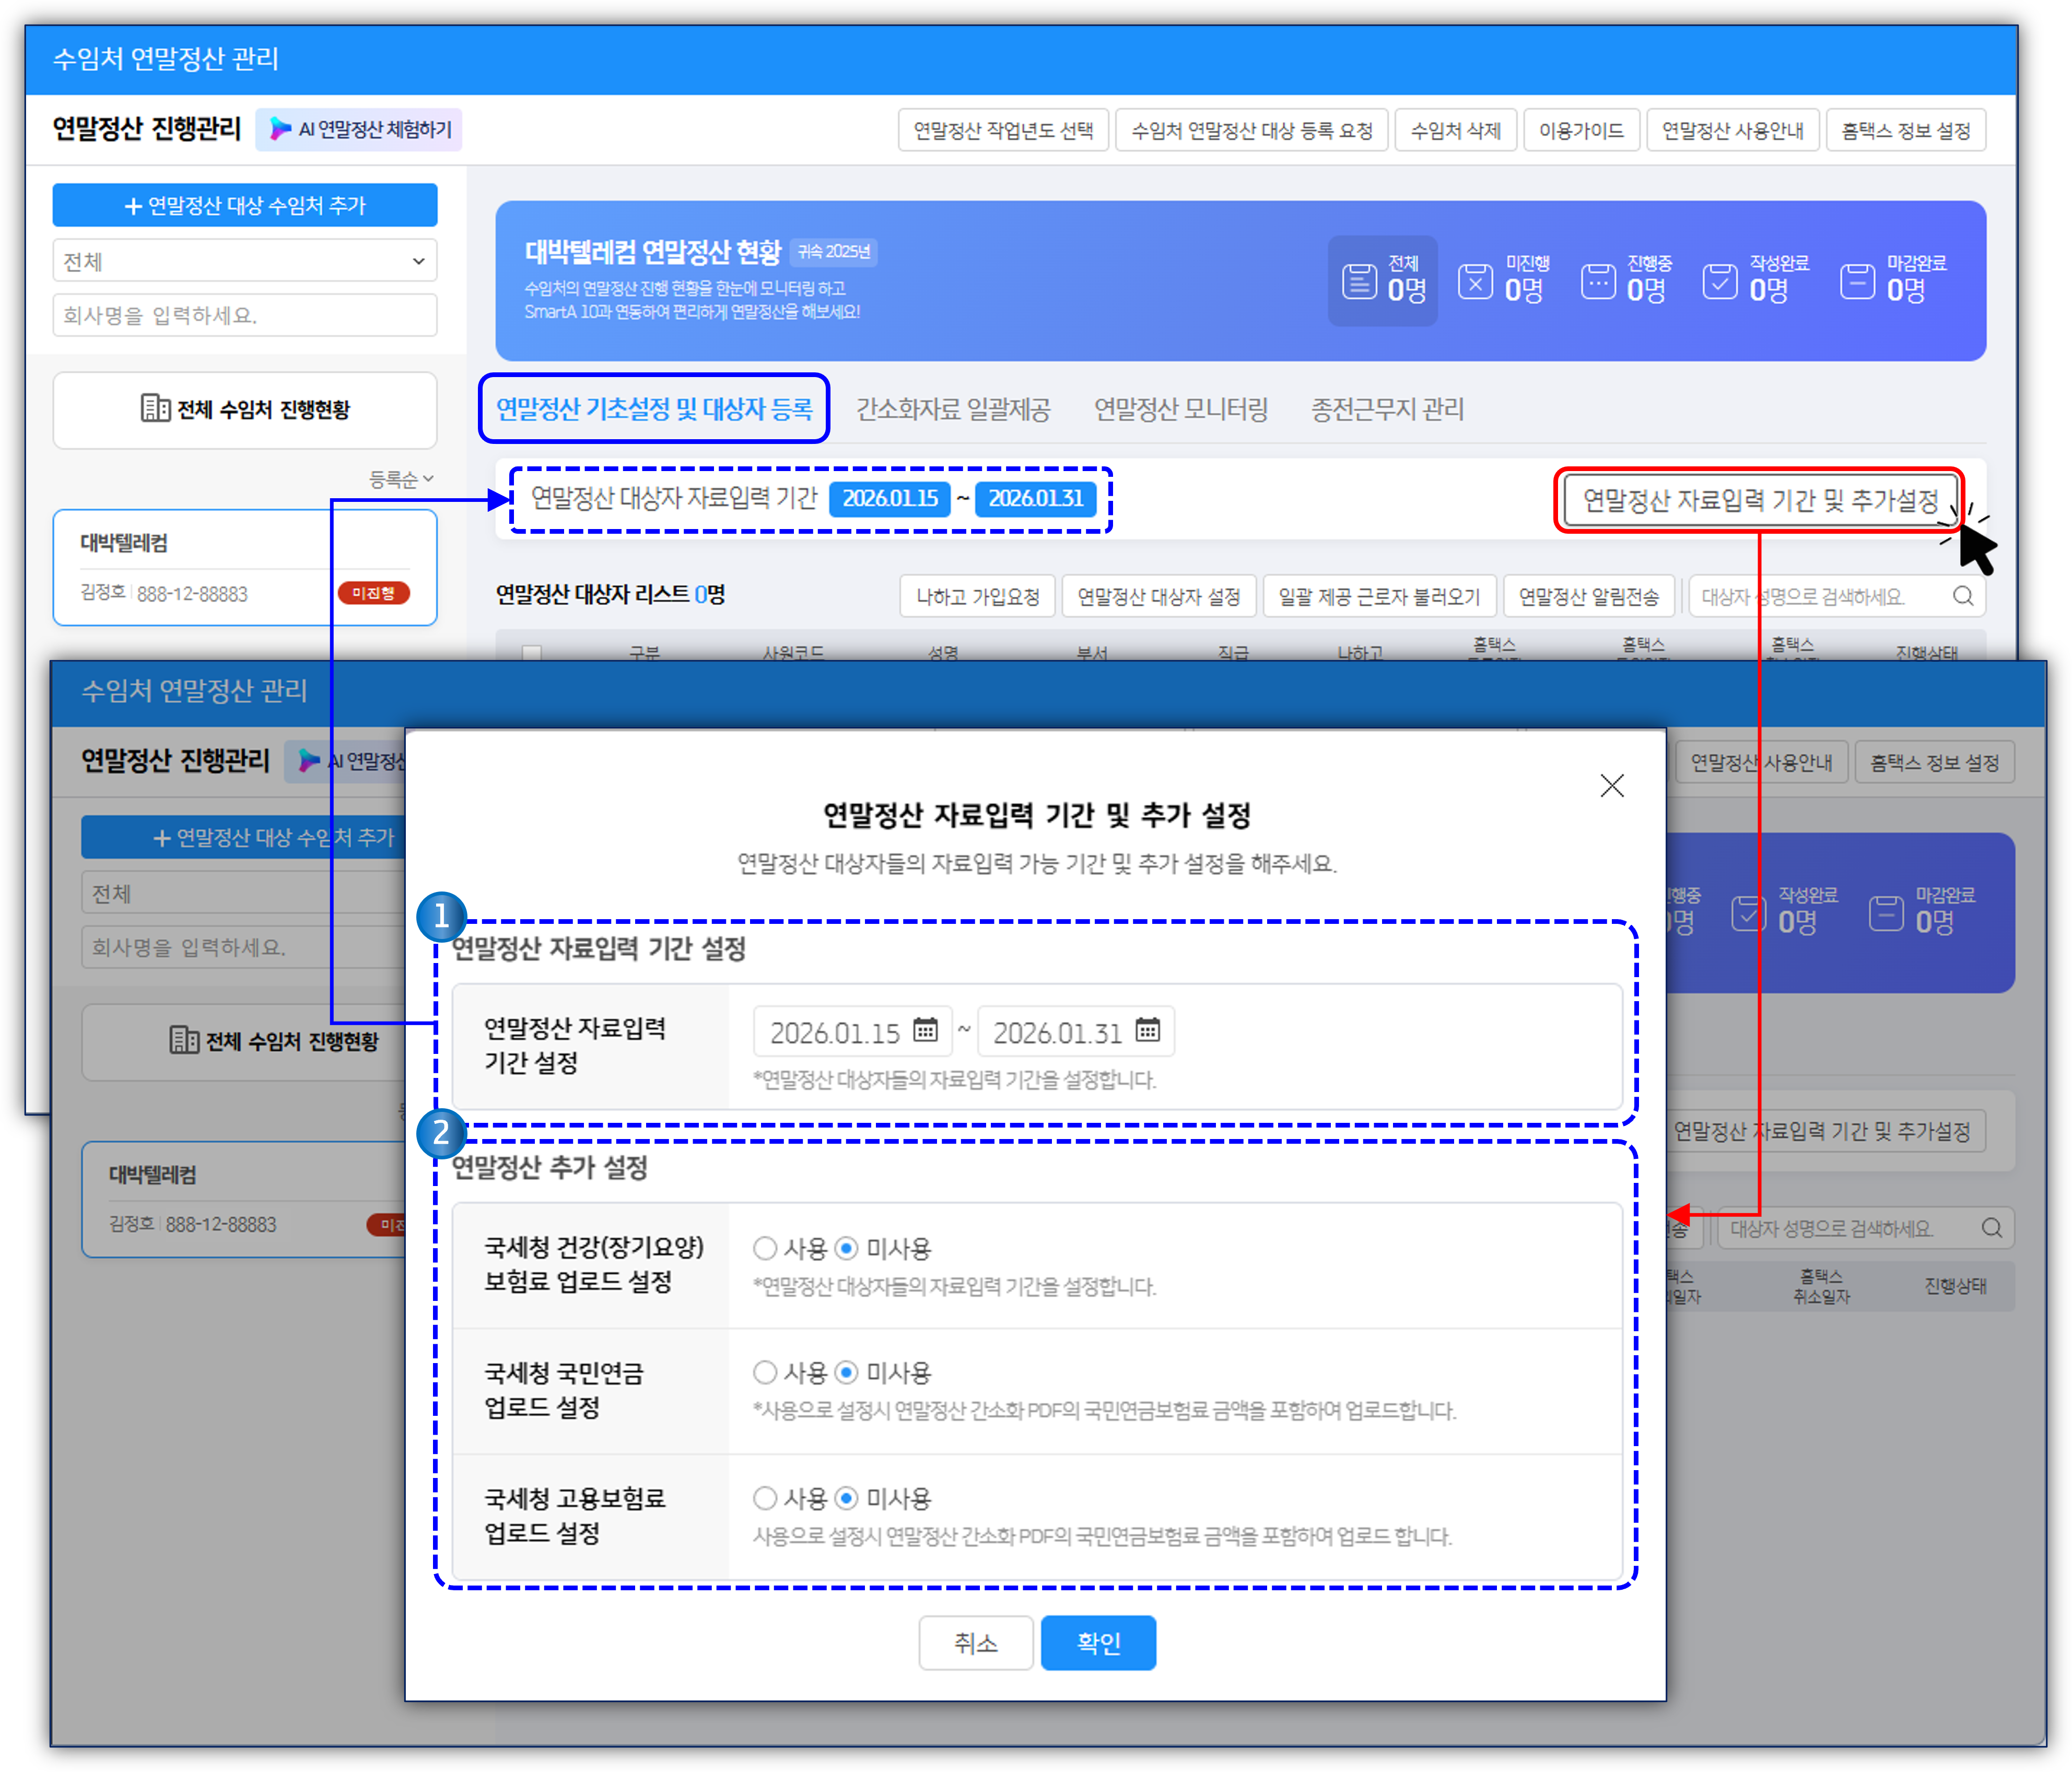Click the 진행중 0명 status icon in the upper window's banner
2072x1772 pixels.
point(1598,281)
